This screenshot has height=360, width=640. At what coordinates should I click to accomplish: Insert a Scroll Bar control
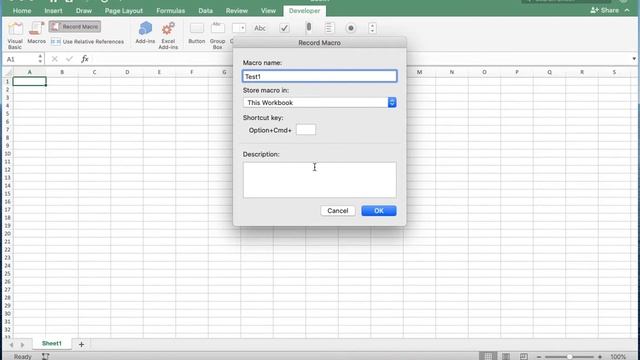tap(309, 27)
